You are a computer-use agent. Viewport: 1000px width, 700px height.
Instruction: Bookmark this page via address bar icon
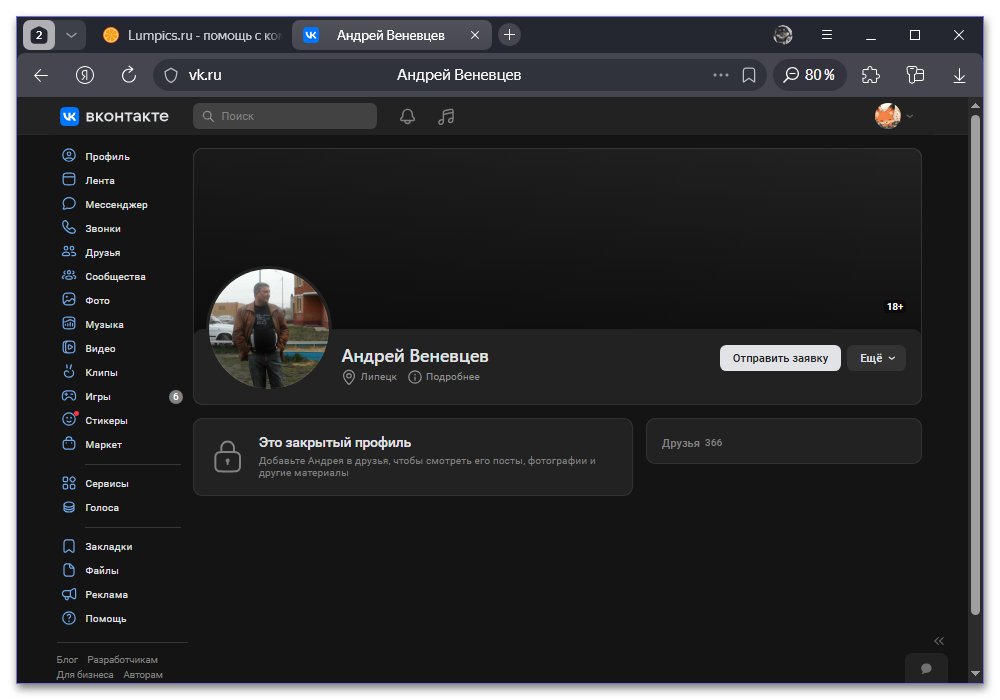(749, 75)
